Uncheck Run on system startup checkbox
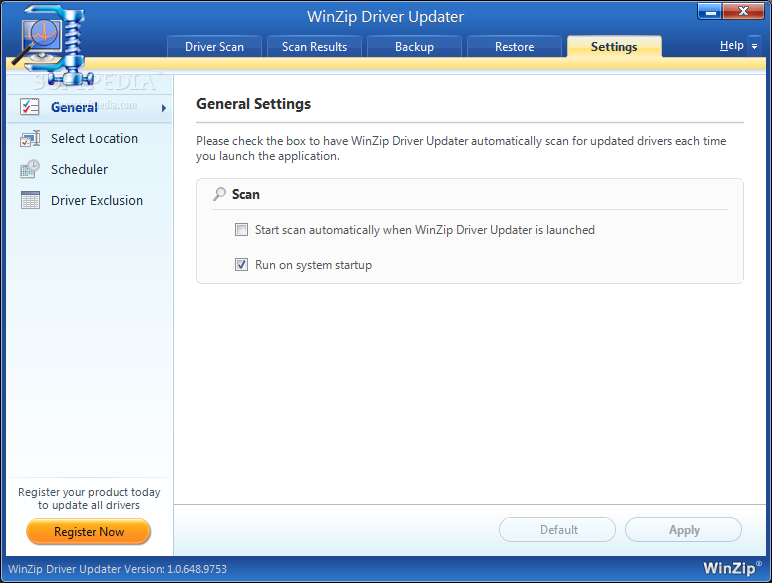The width and height of the screenshot is (772, 583). (241, 265)
